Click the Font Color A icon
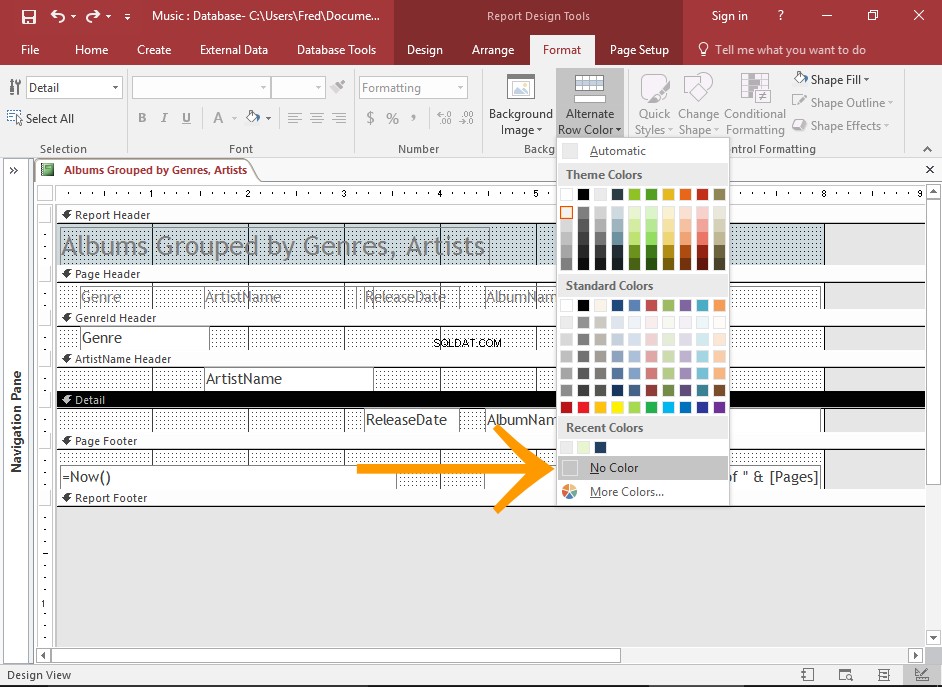Viewport: 942px width, 687px height. click(x=218, y=118)
